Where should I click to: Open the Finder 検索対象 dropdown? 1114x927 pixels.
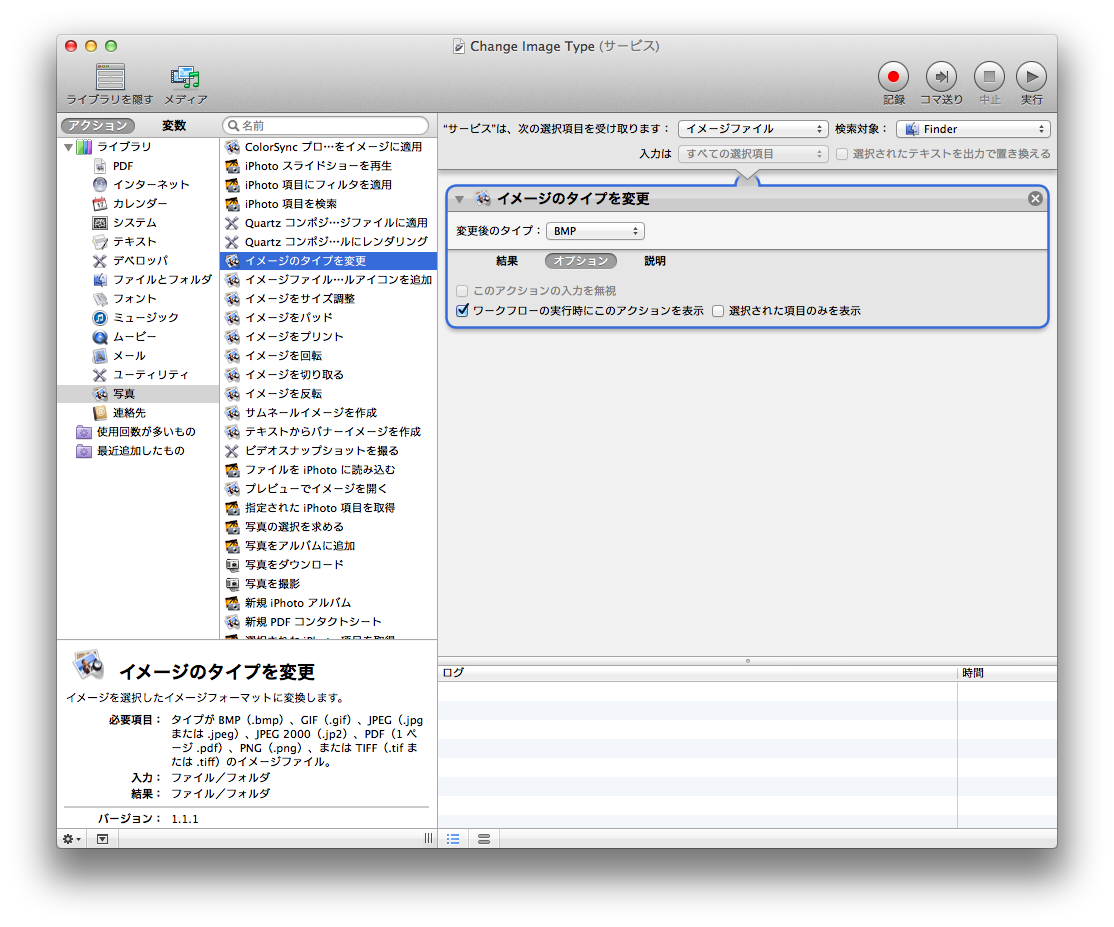[973, 129]
